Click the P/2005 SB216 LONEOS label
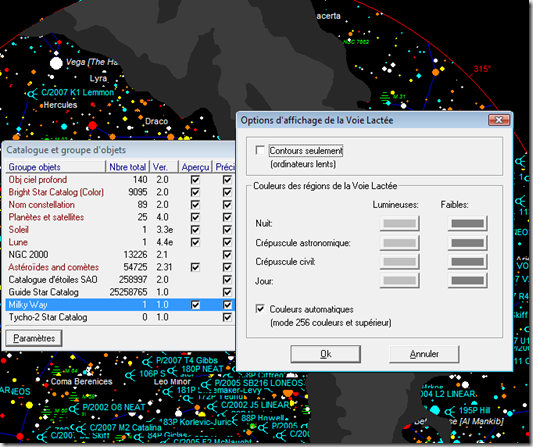533x447 pixels. [259, 383]
